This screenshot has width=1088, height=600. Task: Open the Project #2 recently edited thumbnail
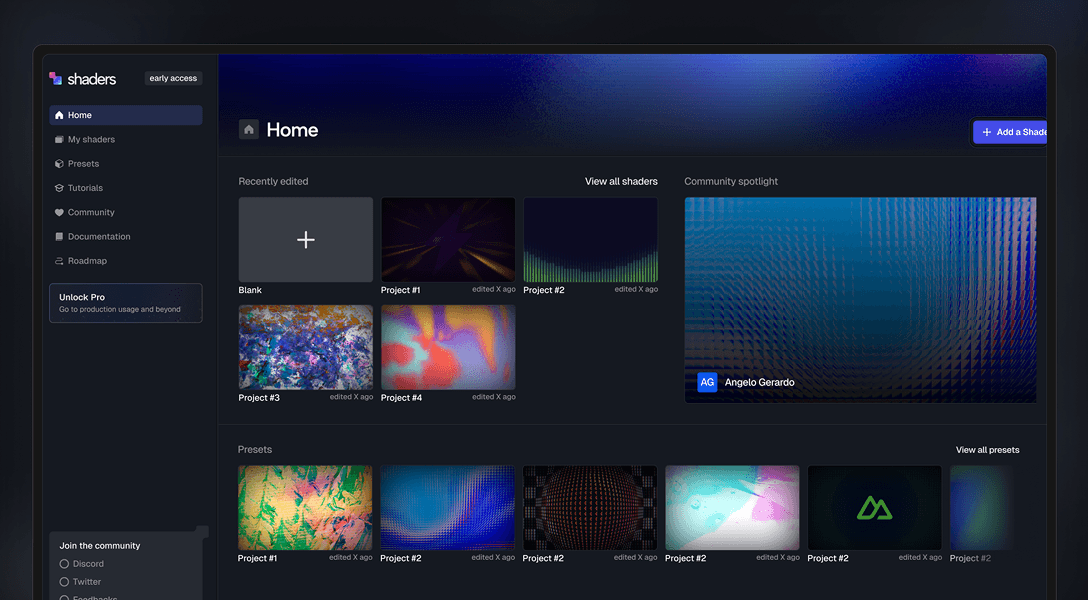(x=590, y=240)
